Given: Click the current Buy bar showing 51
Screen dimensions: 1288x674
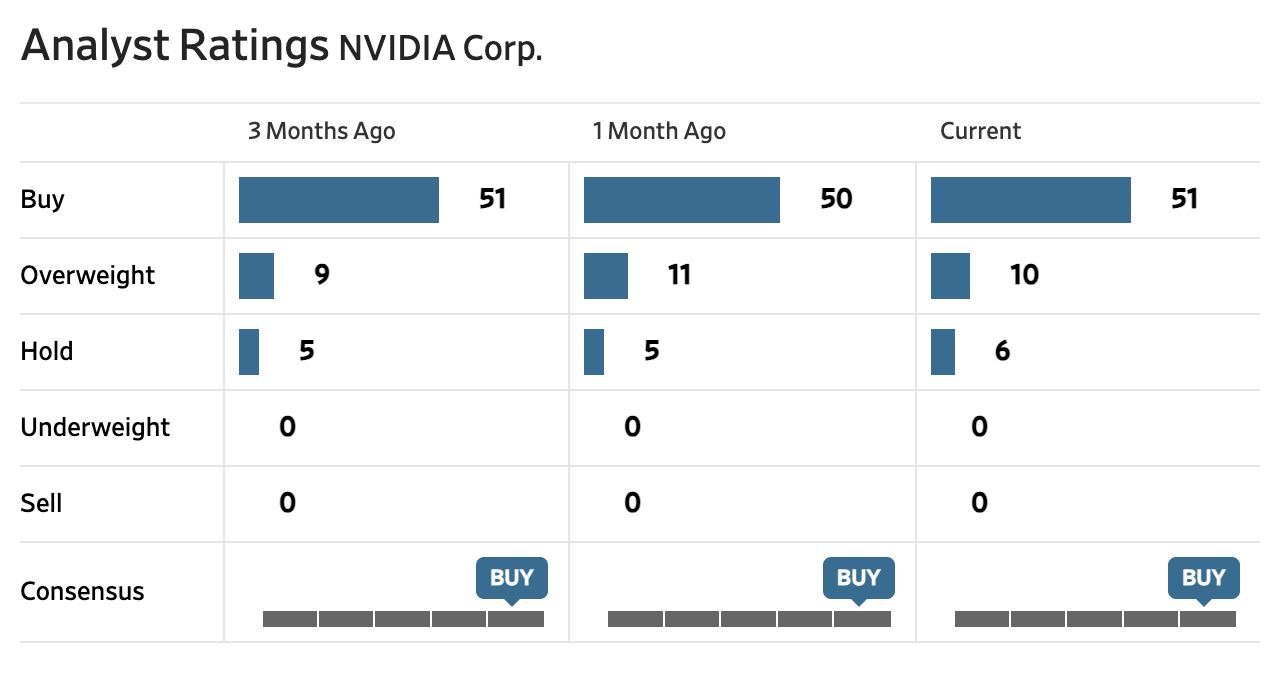Looking at the screenshot, I should tap(1030, 200).
